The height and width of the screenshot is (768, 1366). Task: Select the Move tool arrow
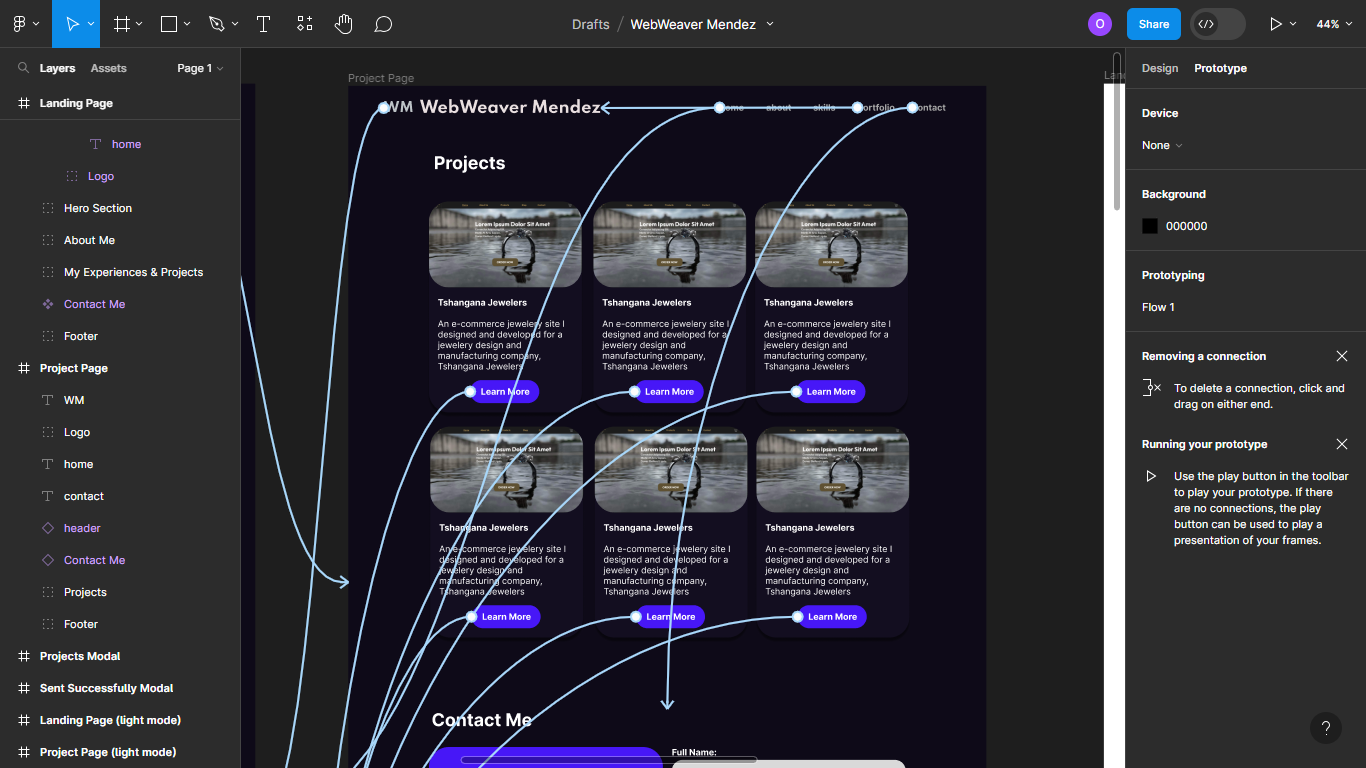(72, 24)
